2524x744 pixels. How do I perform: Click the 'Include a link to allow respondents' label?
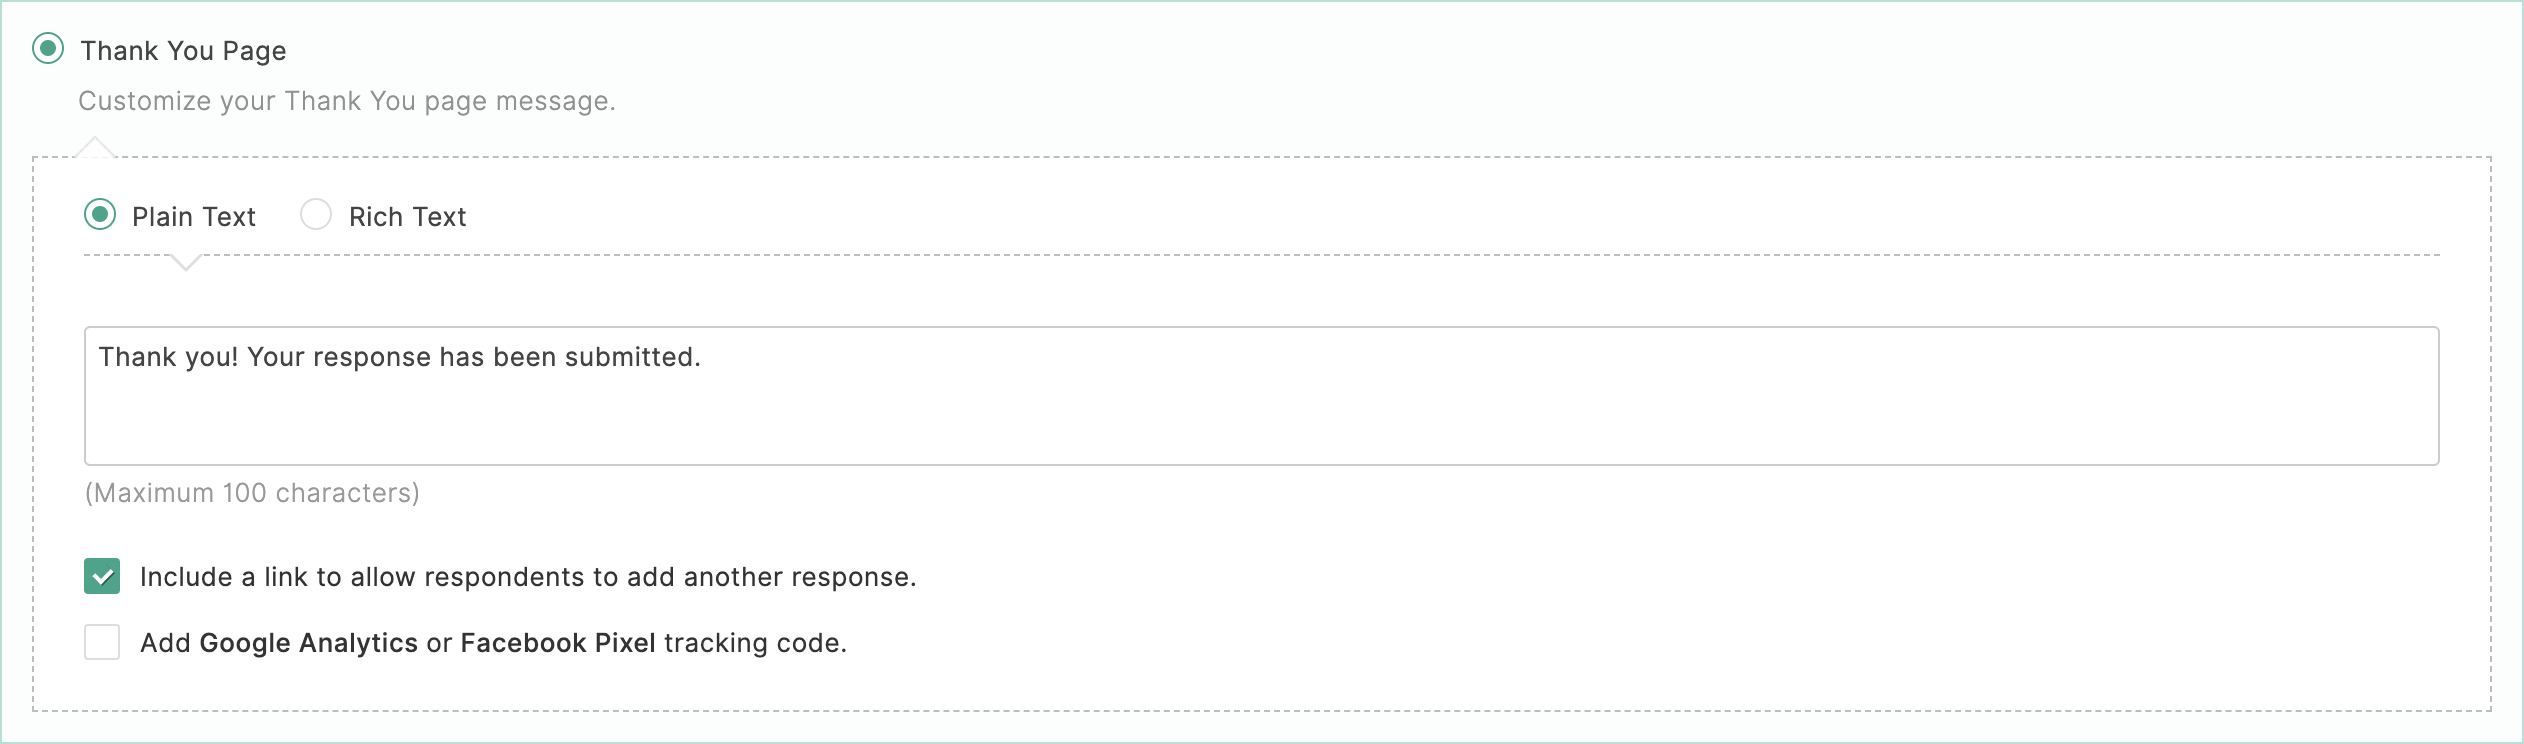click(x=528, y=577)
